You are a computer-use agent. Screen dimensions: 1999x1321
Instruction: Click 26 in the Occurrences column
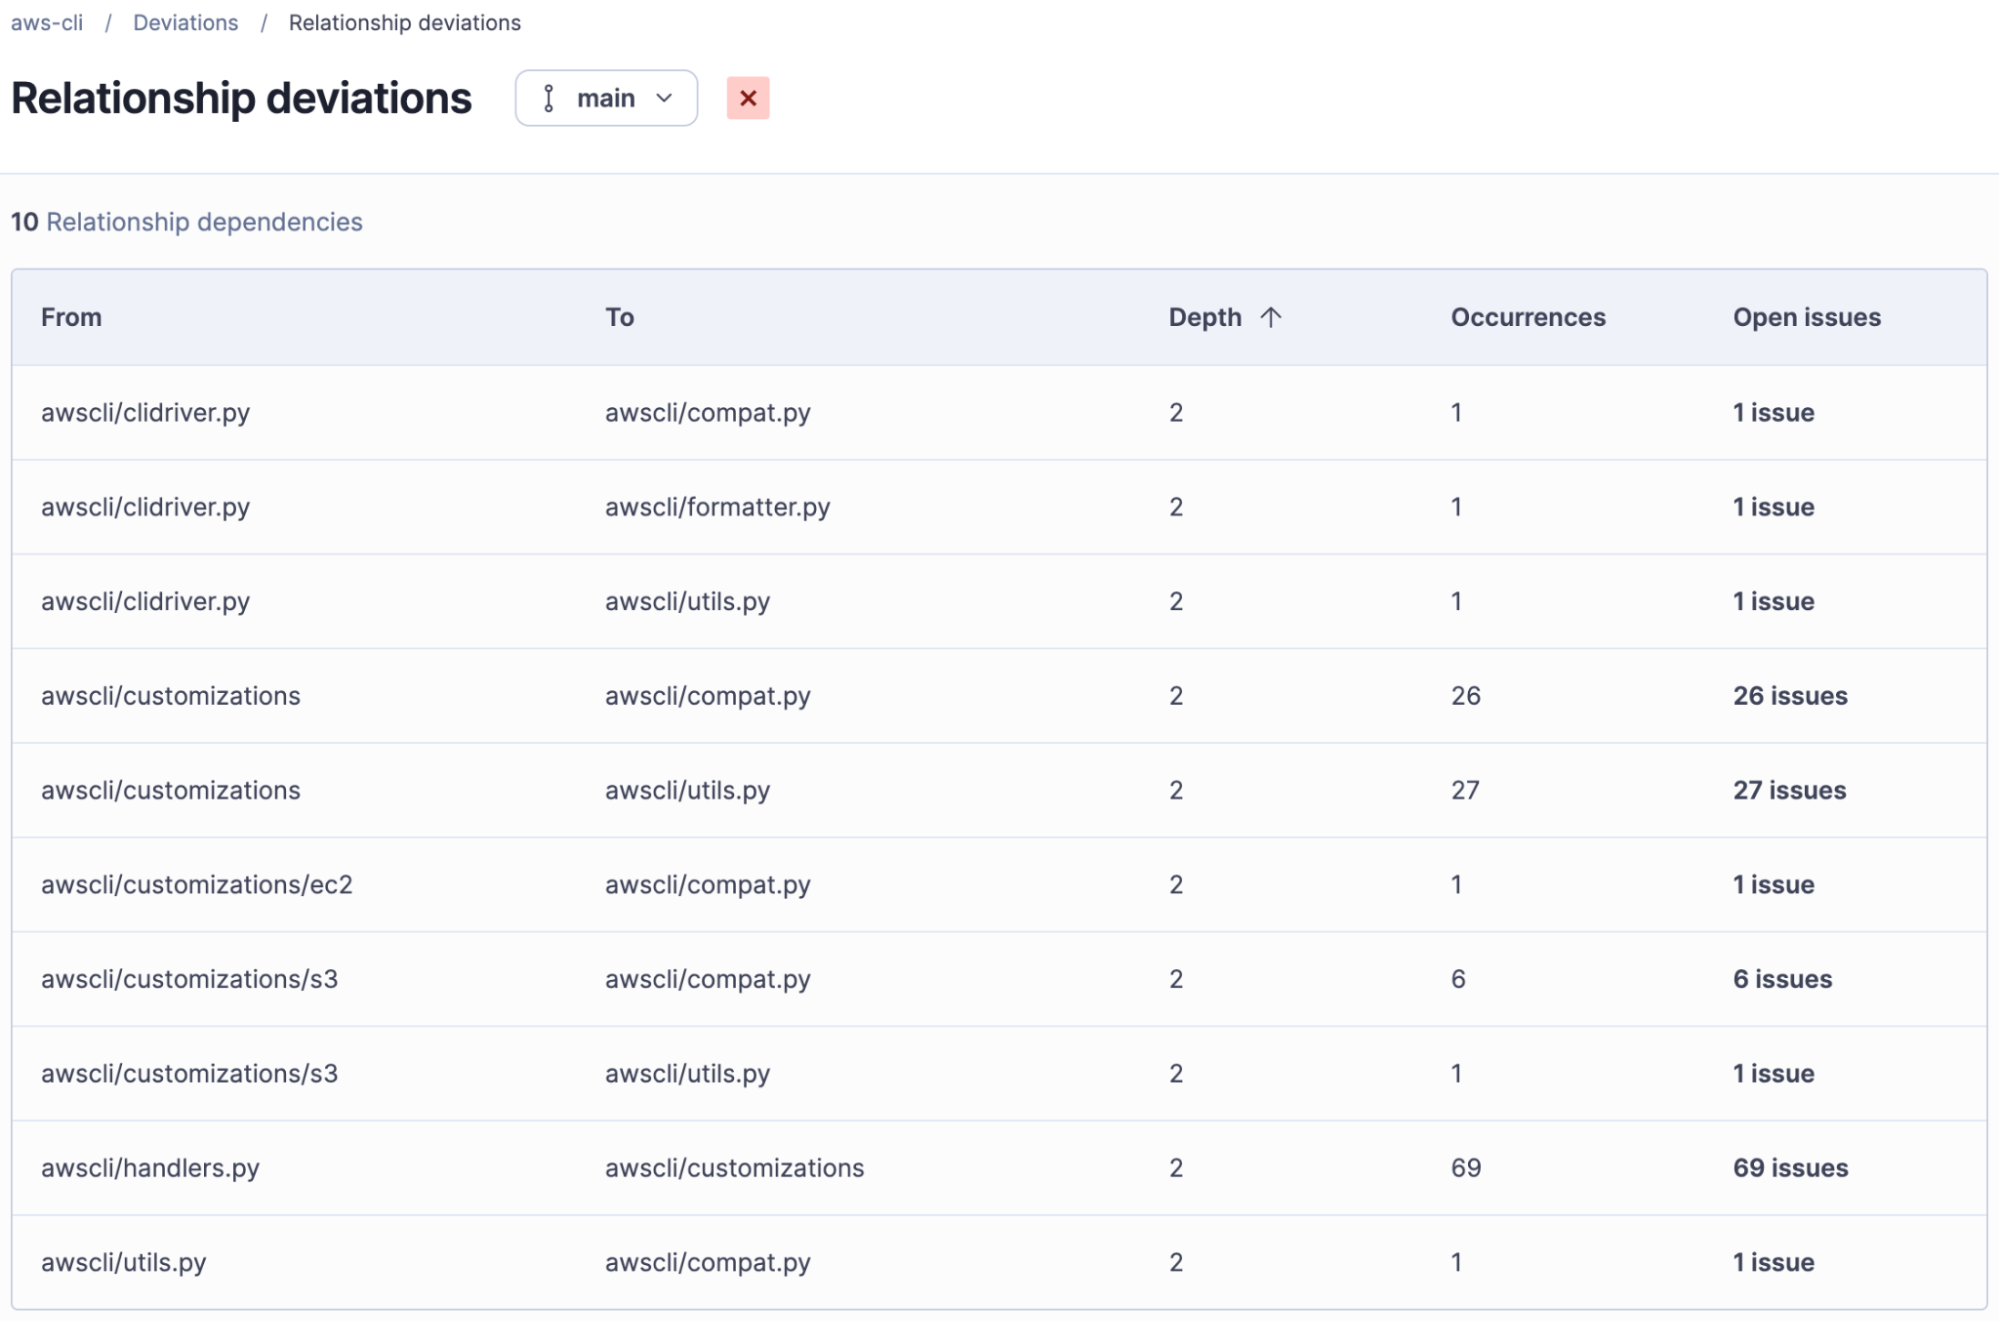coord(1466,696)
